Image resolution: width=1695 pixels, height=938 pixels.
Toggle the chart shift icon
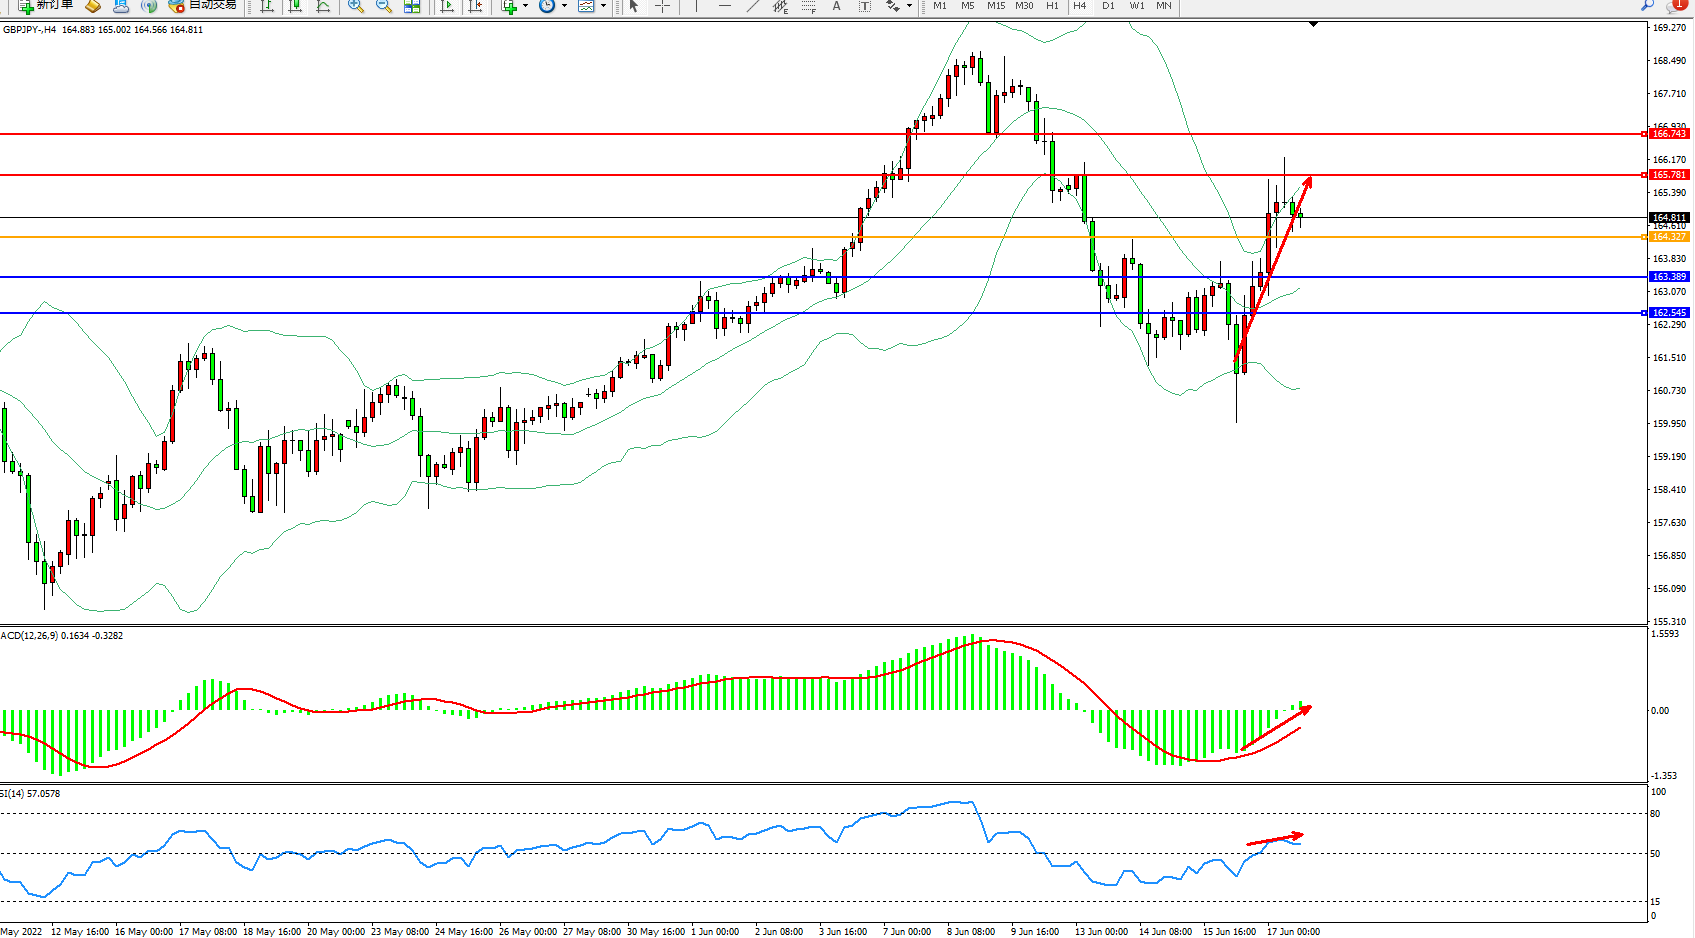[x=475, y=6]
